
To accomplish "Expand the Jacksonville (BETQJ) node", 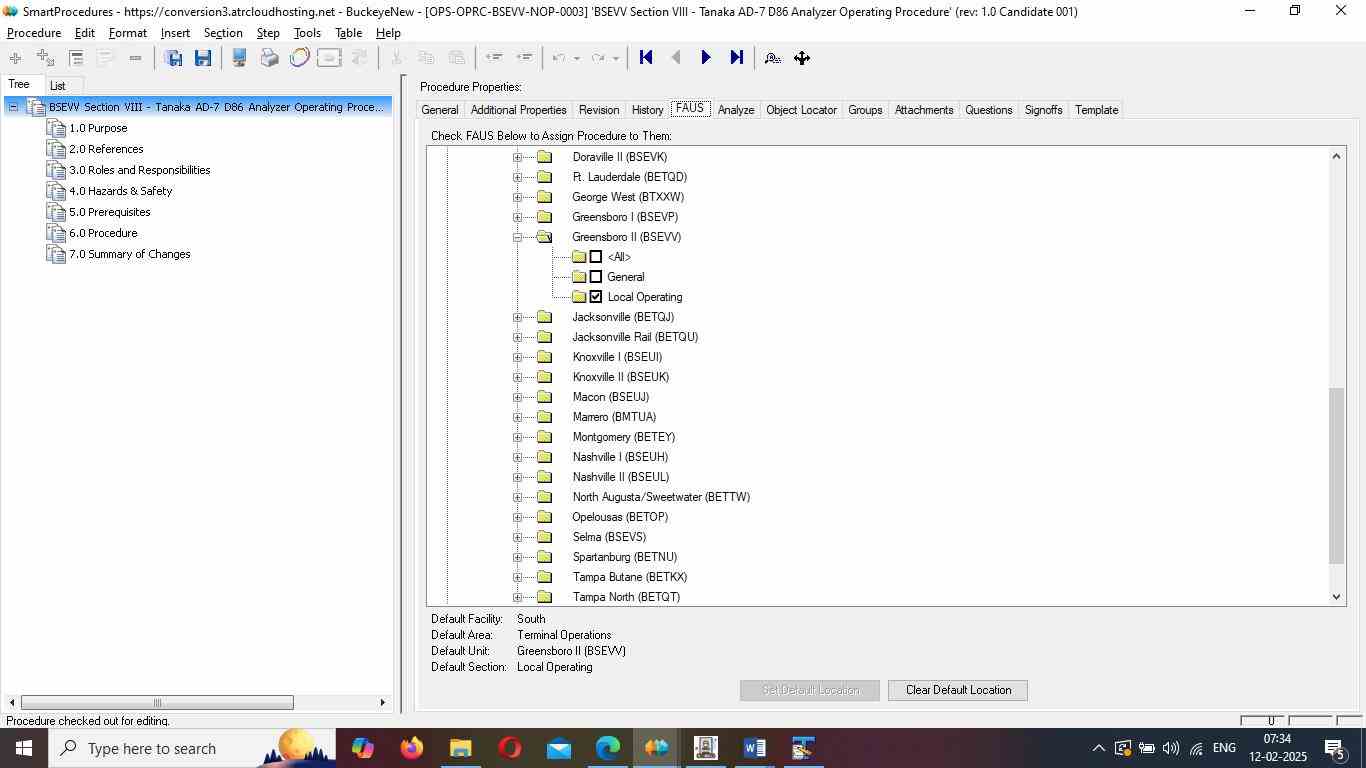I will 517,317.
